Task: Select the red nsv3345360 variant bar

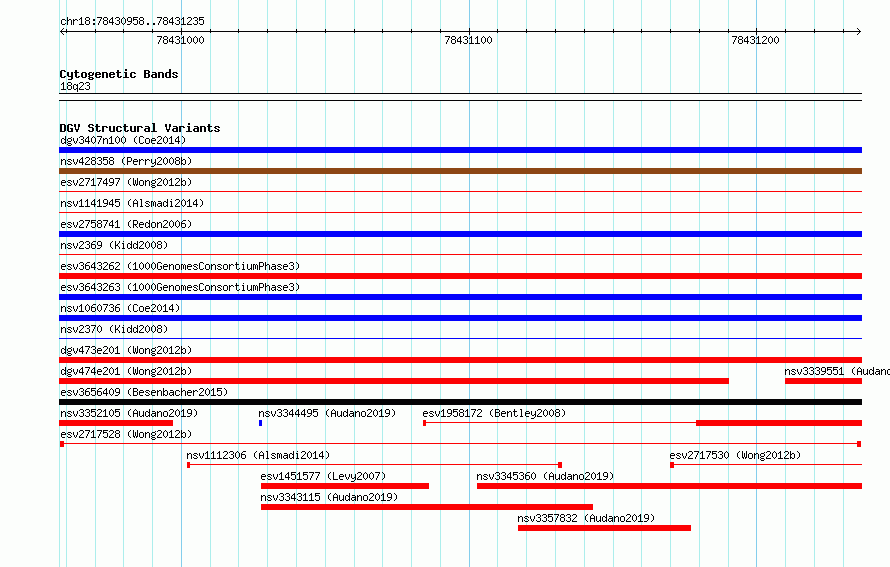Action: click(x=669, y=486)
